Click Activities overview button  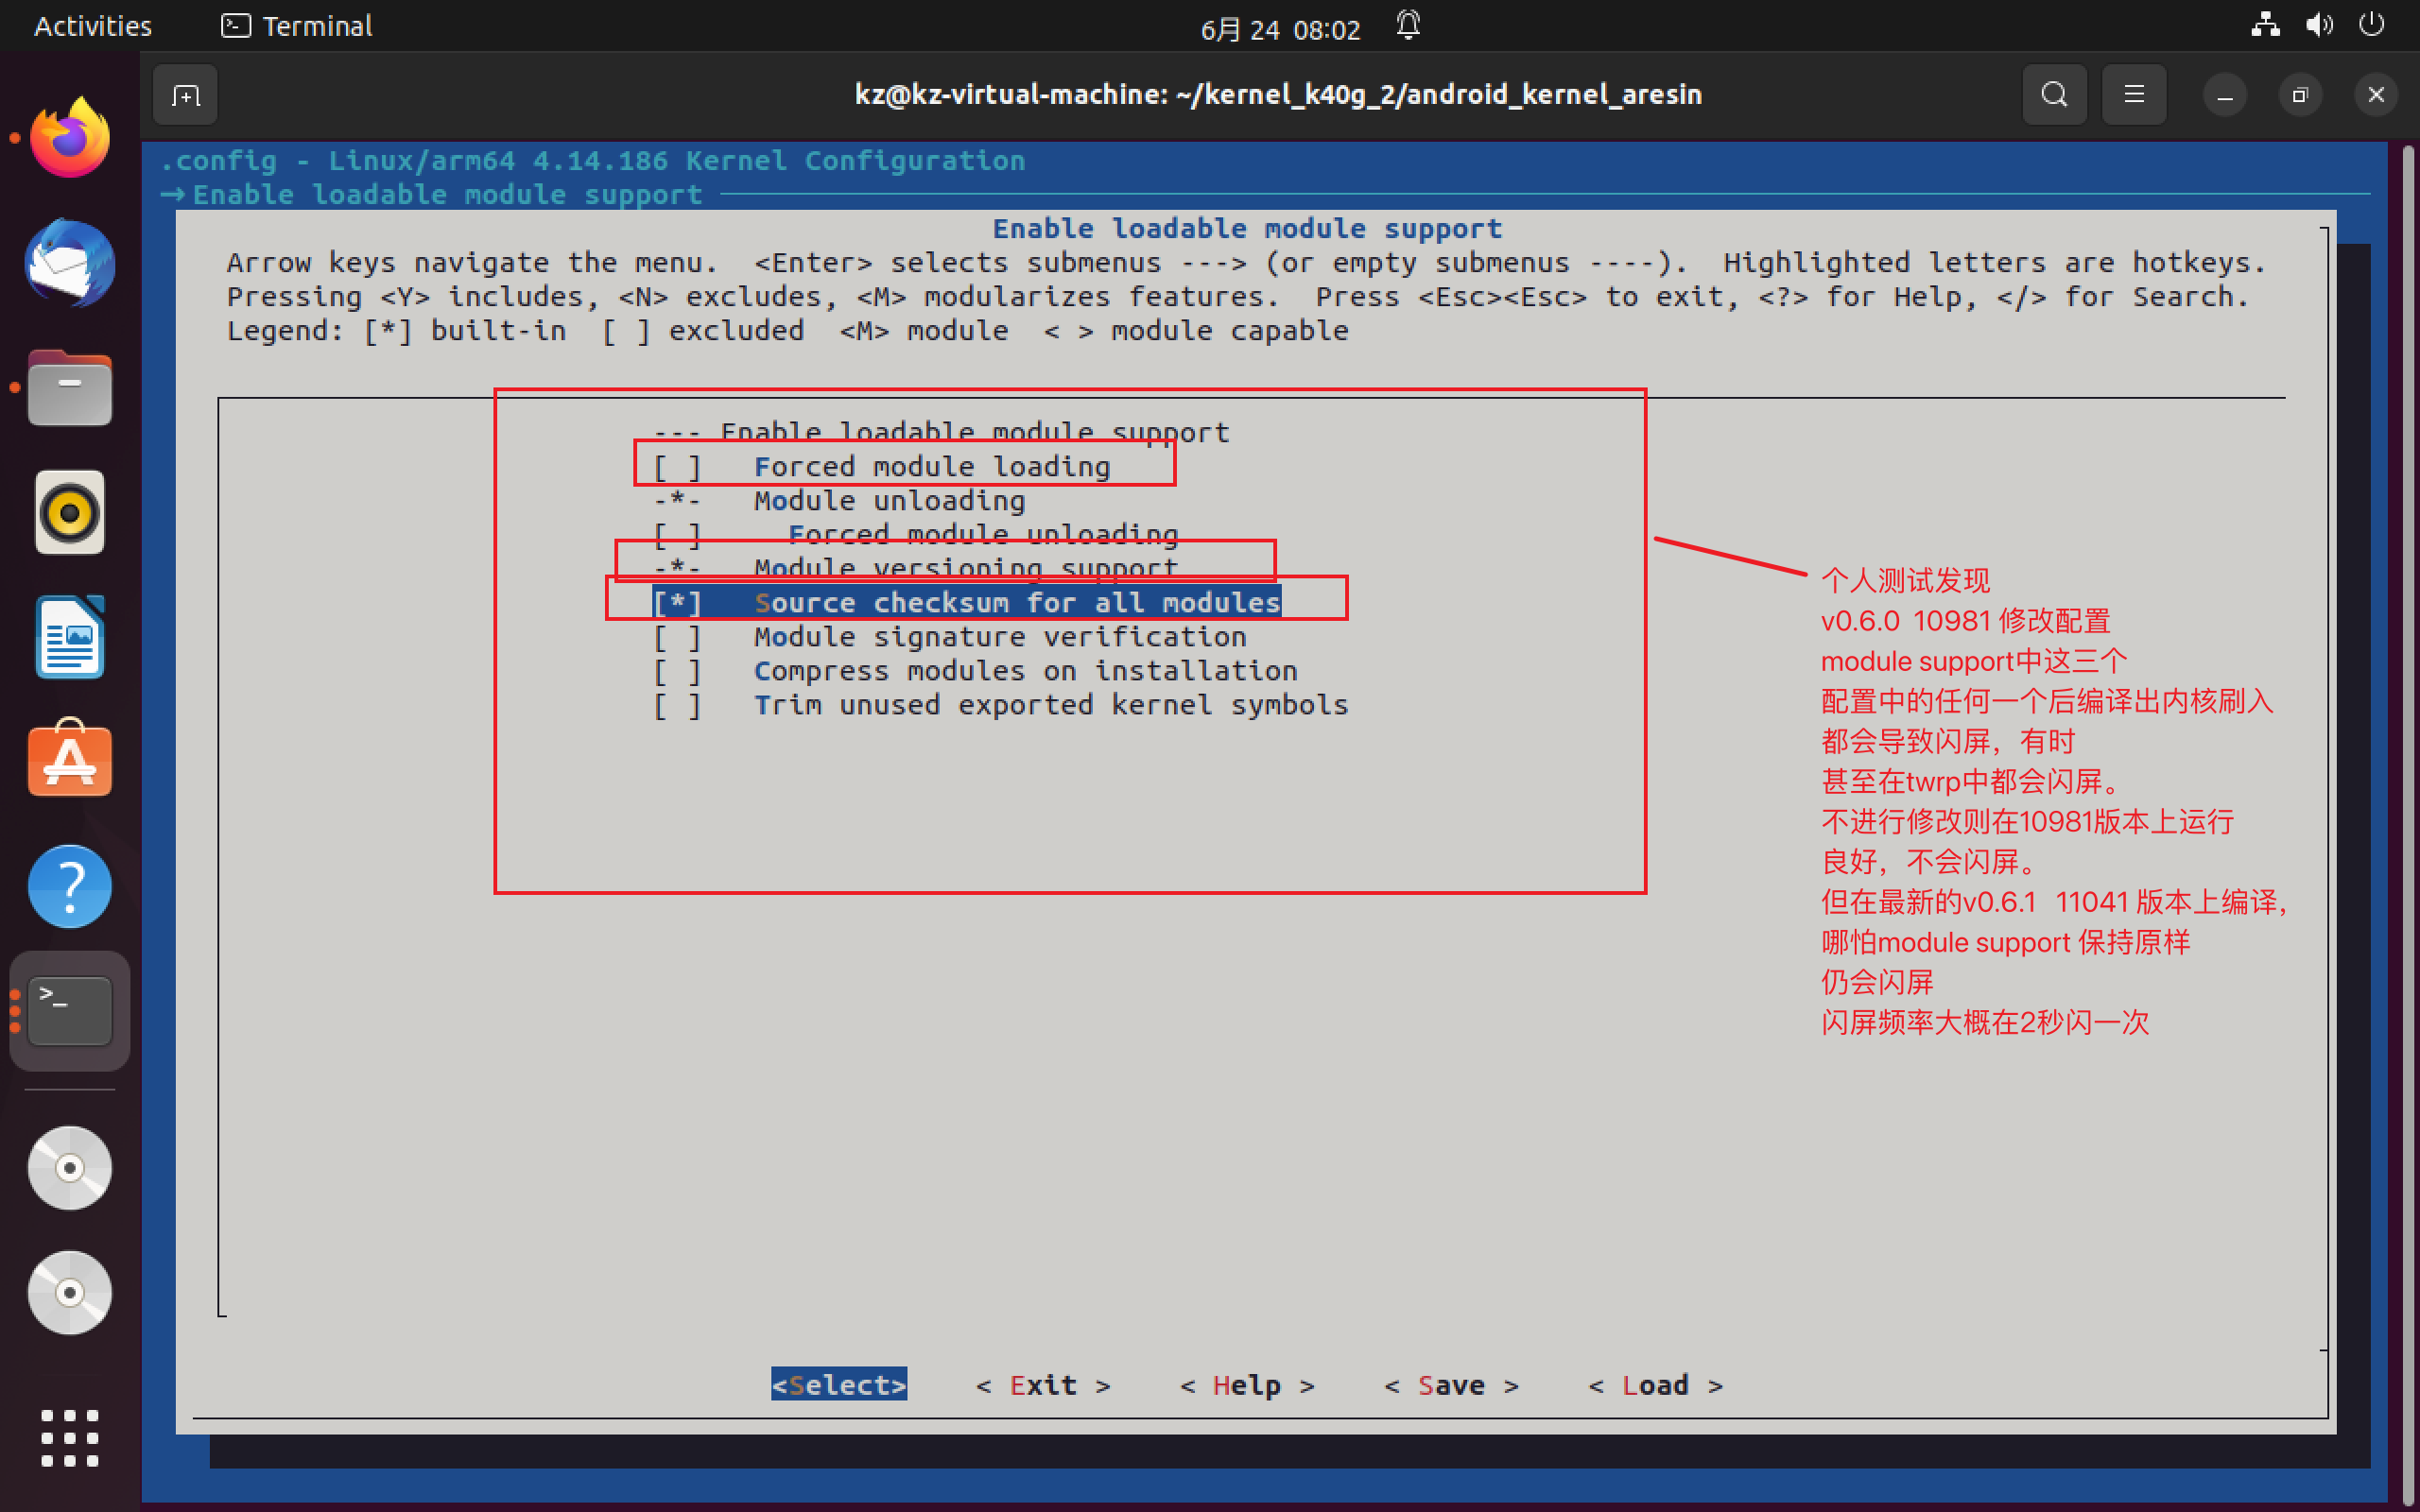pos(92,26)
